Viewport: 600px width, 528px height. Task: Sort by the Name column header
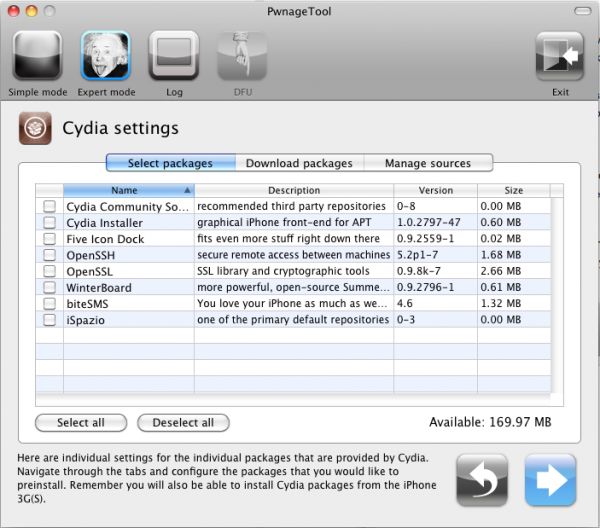[129, 190]
